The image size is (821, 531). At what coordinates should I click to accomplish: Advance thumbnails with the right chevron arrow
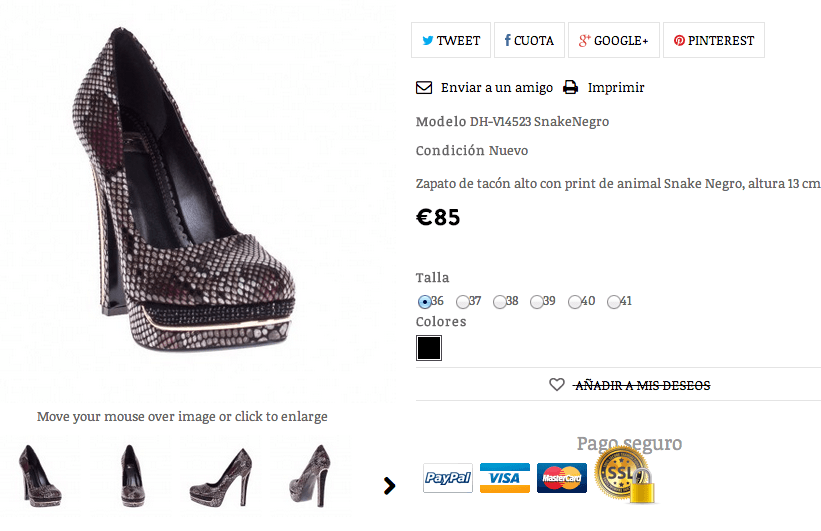(x=389, y=486)
